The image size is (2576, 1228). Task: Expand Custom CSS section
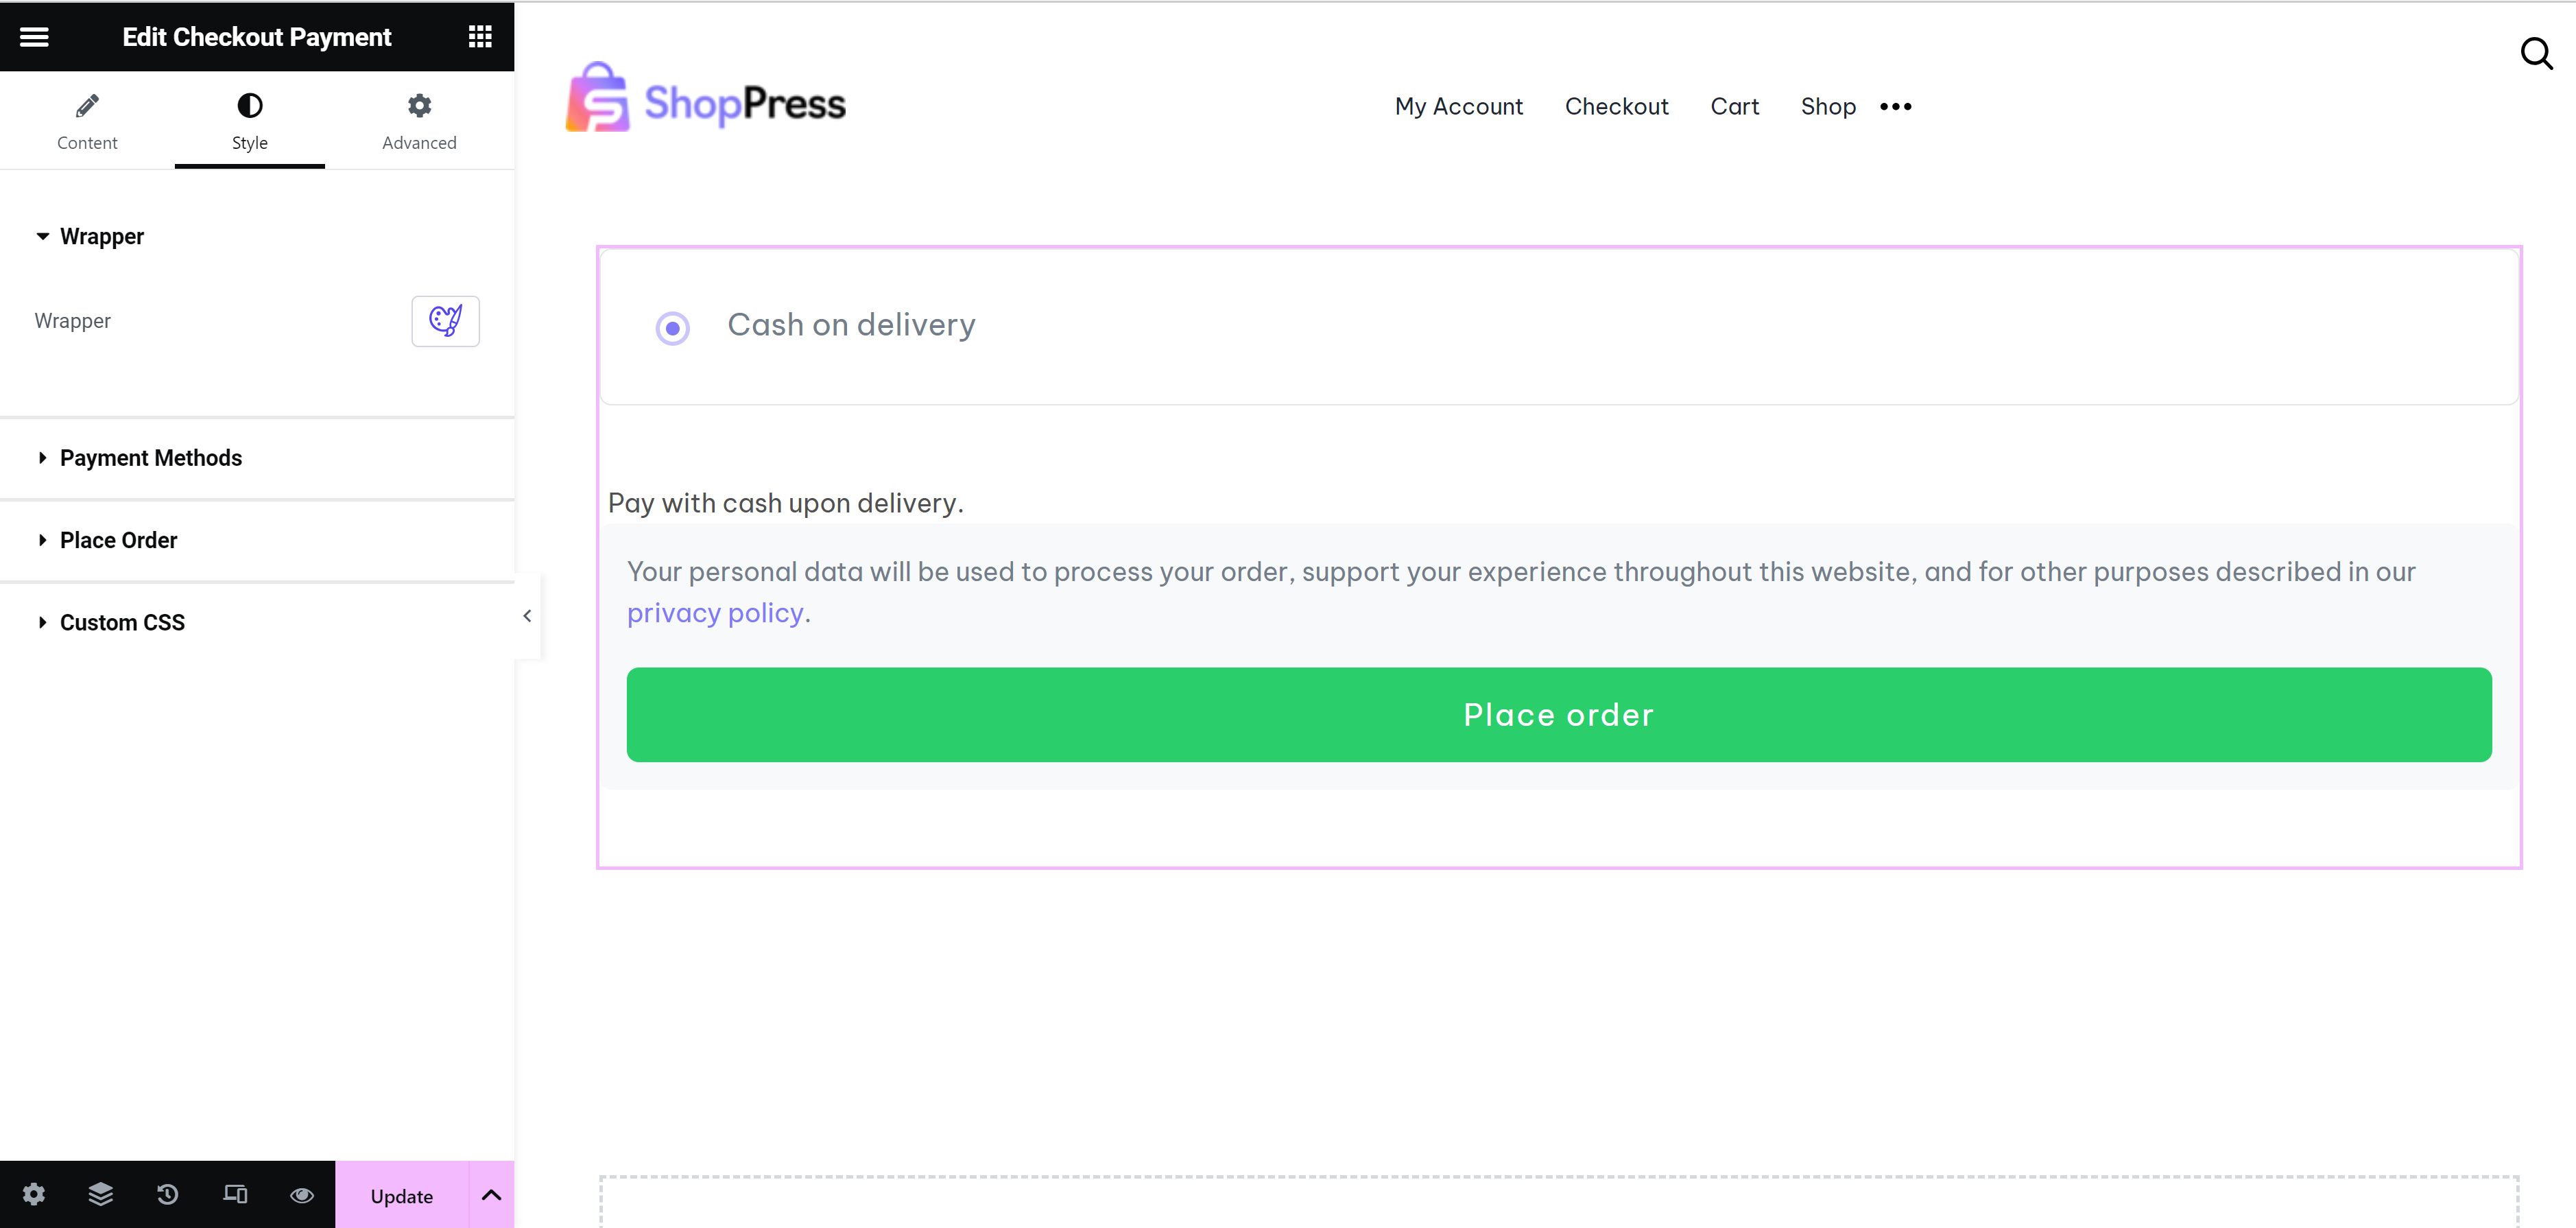(122, 622)
